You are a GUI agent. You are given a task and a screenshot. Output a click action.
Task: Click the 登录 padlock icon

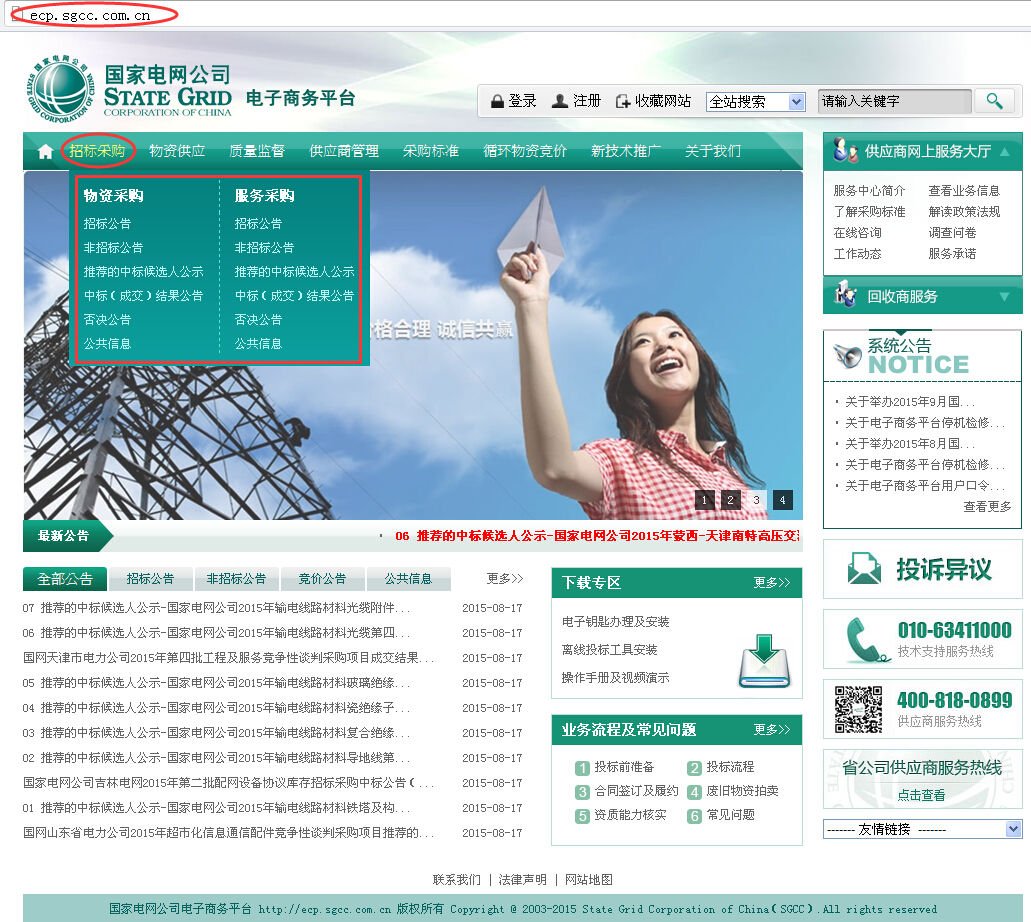coord(497,100)
